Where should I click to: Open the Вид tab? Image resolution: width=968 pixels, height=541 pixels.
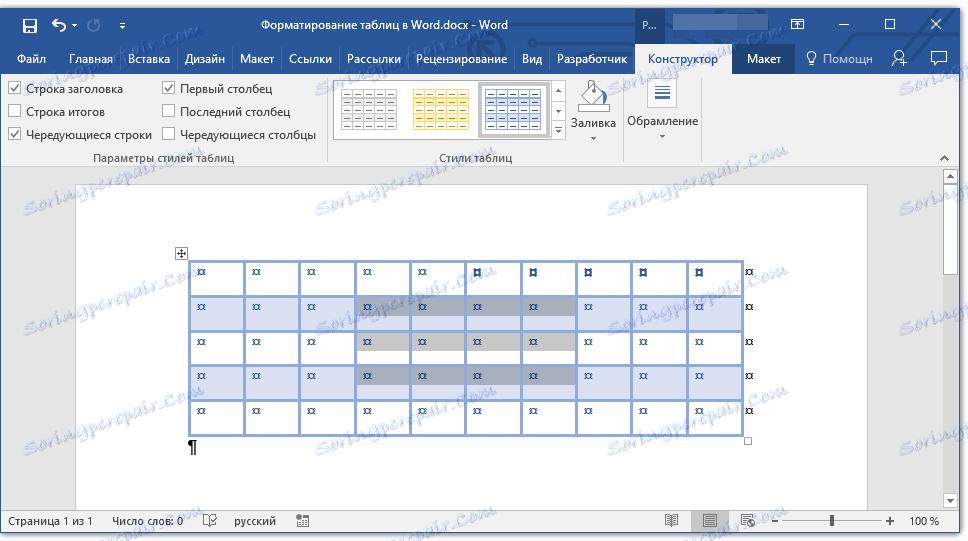coord(532,59)
